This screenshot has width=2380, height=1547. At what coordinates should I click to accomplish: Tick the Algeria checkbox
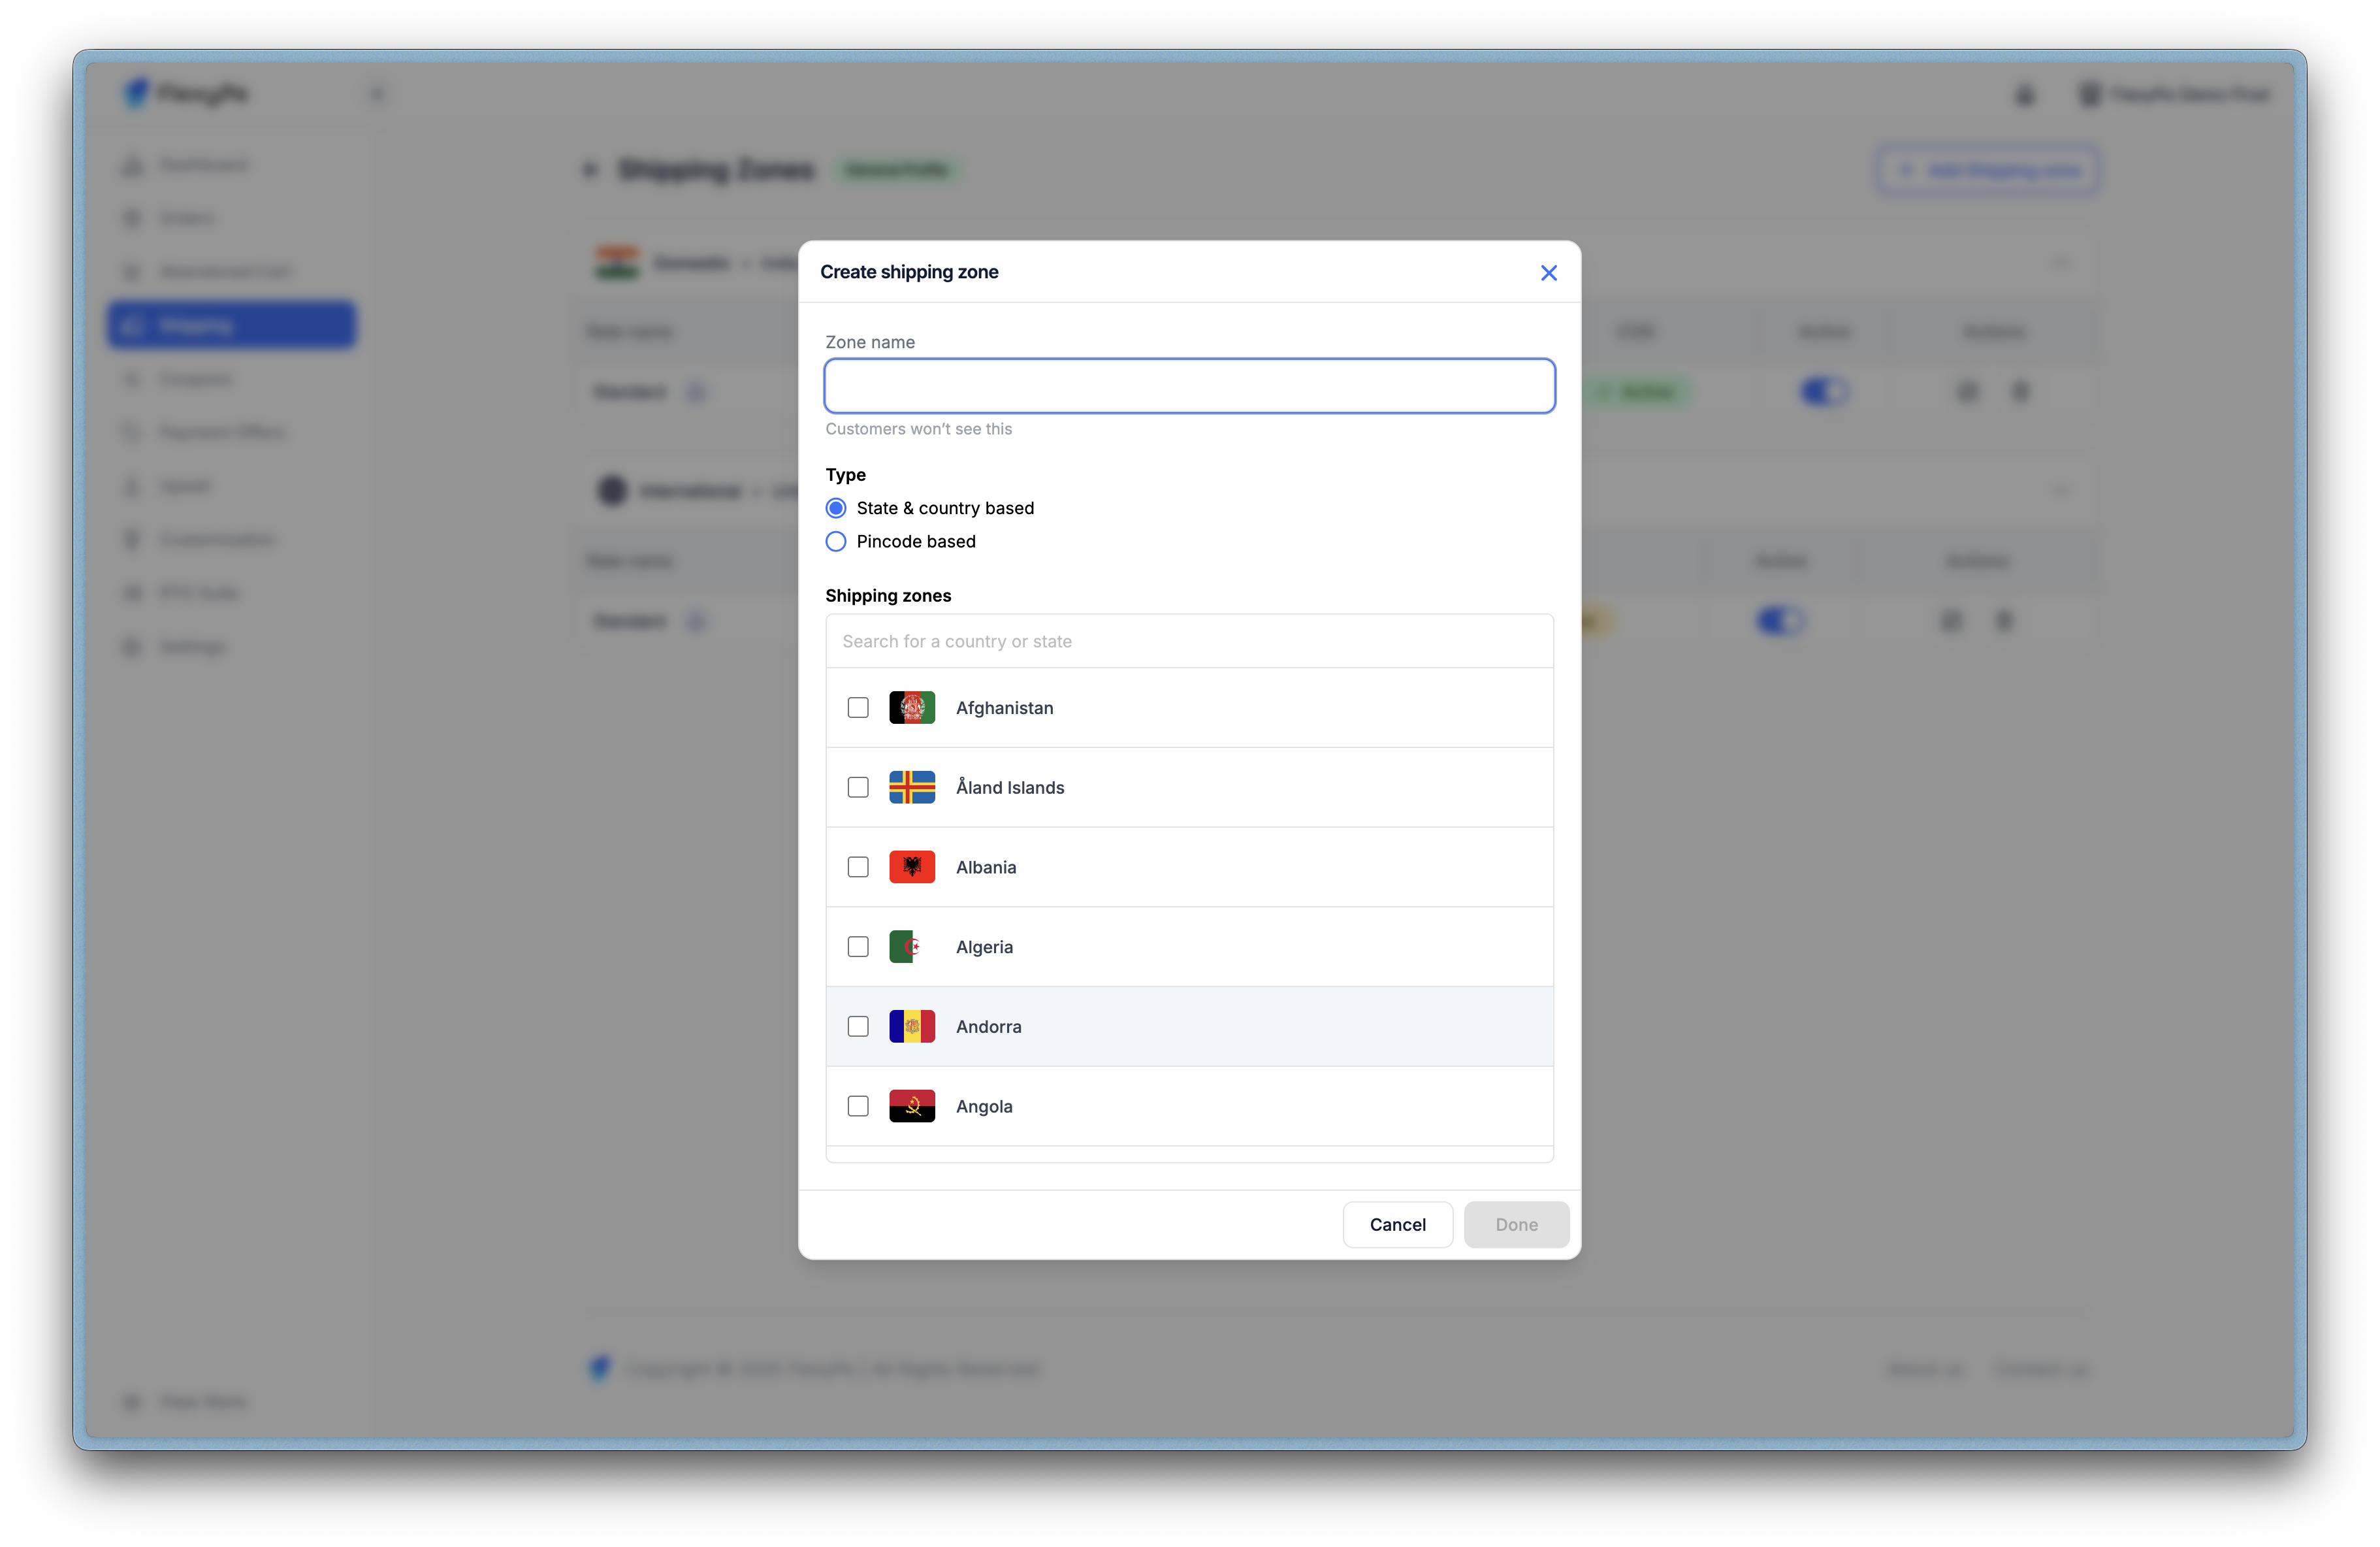(x=858, y=947)
